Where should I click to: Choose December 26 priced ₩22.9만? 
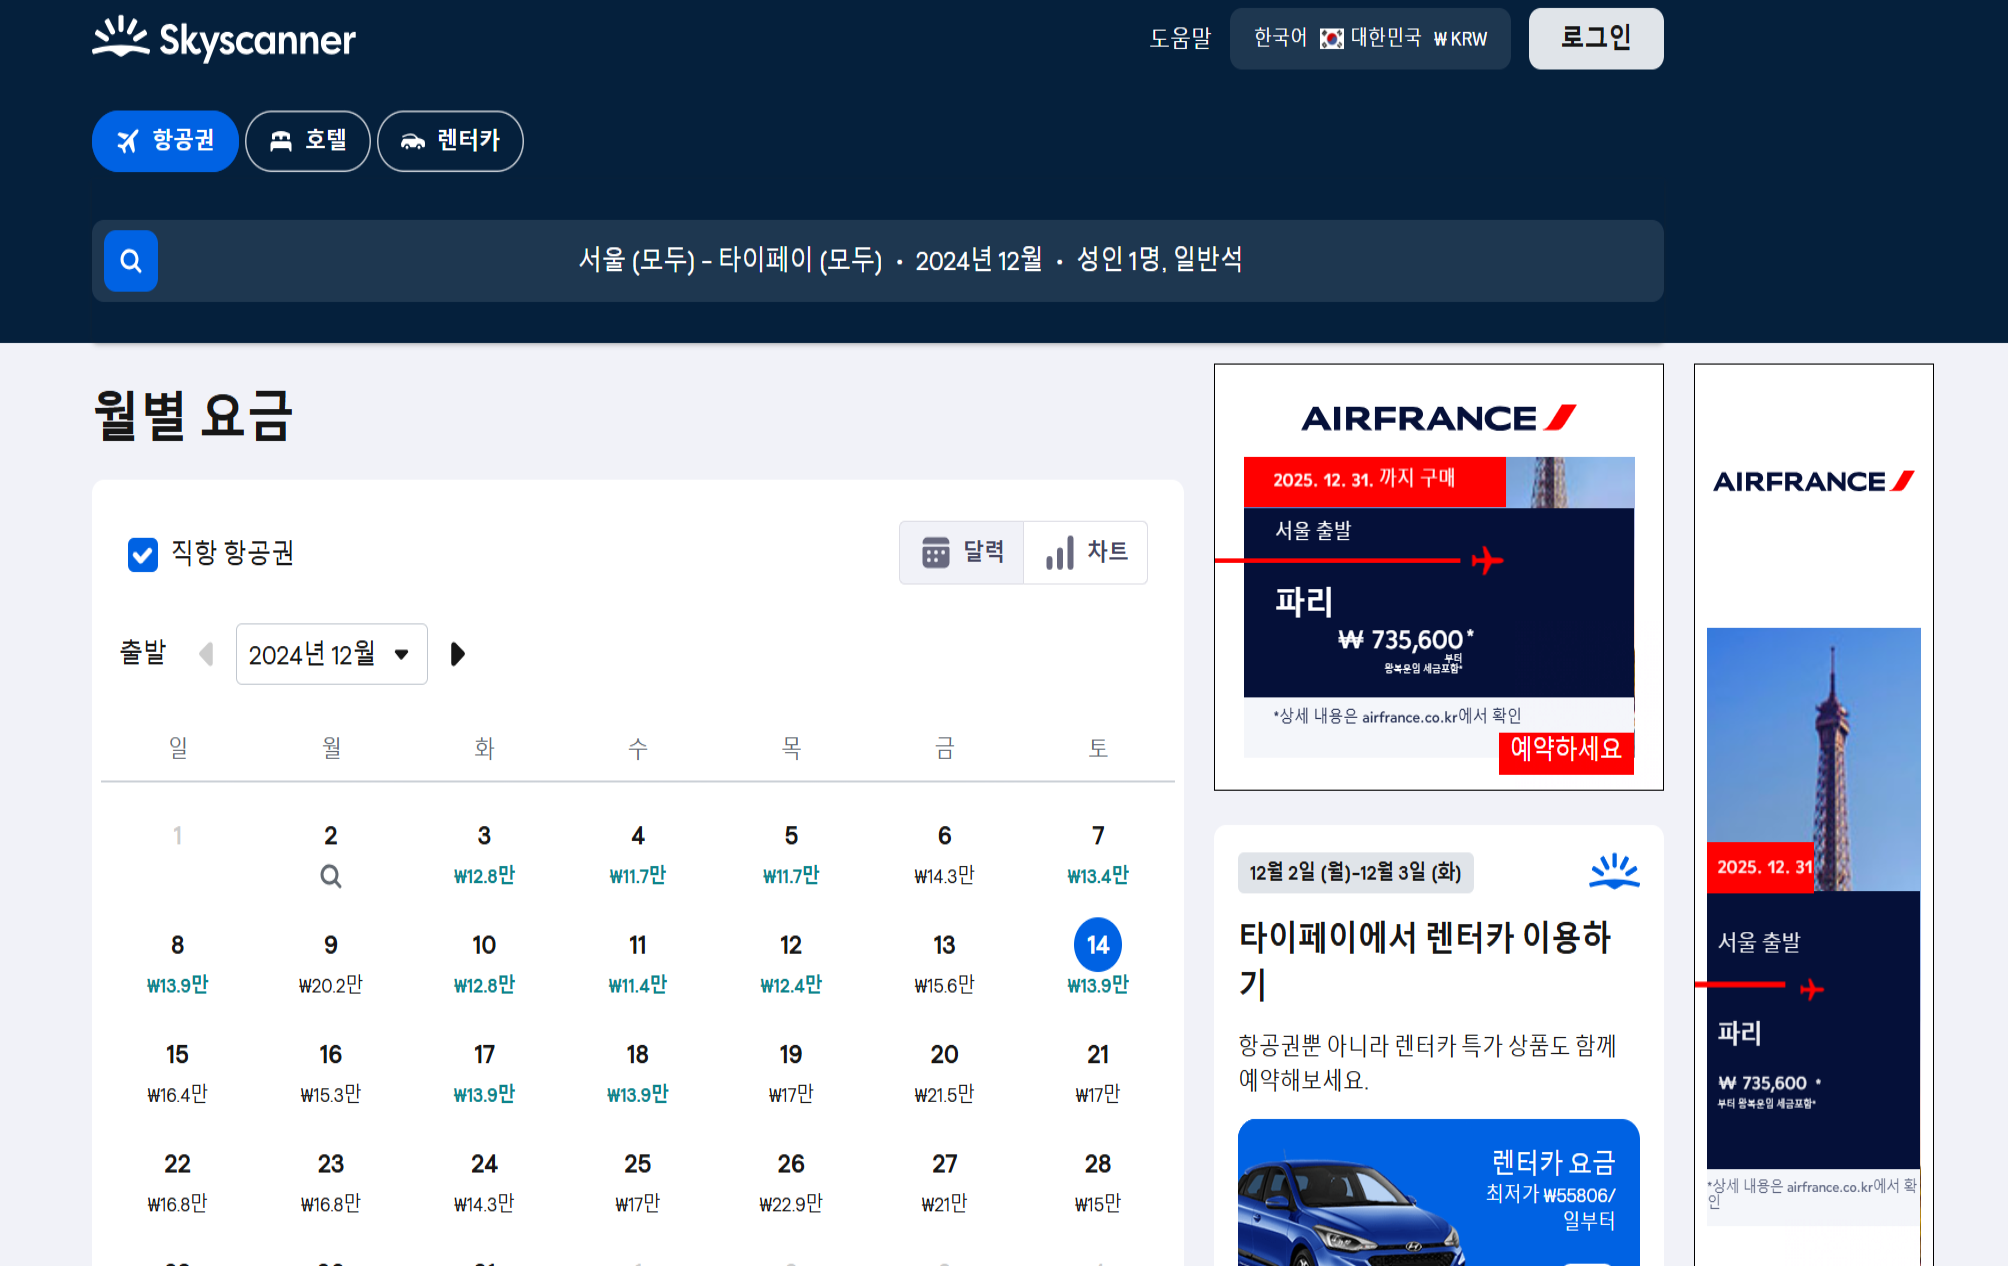coord(791,1183)
